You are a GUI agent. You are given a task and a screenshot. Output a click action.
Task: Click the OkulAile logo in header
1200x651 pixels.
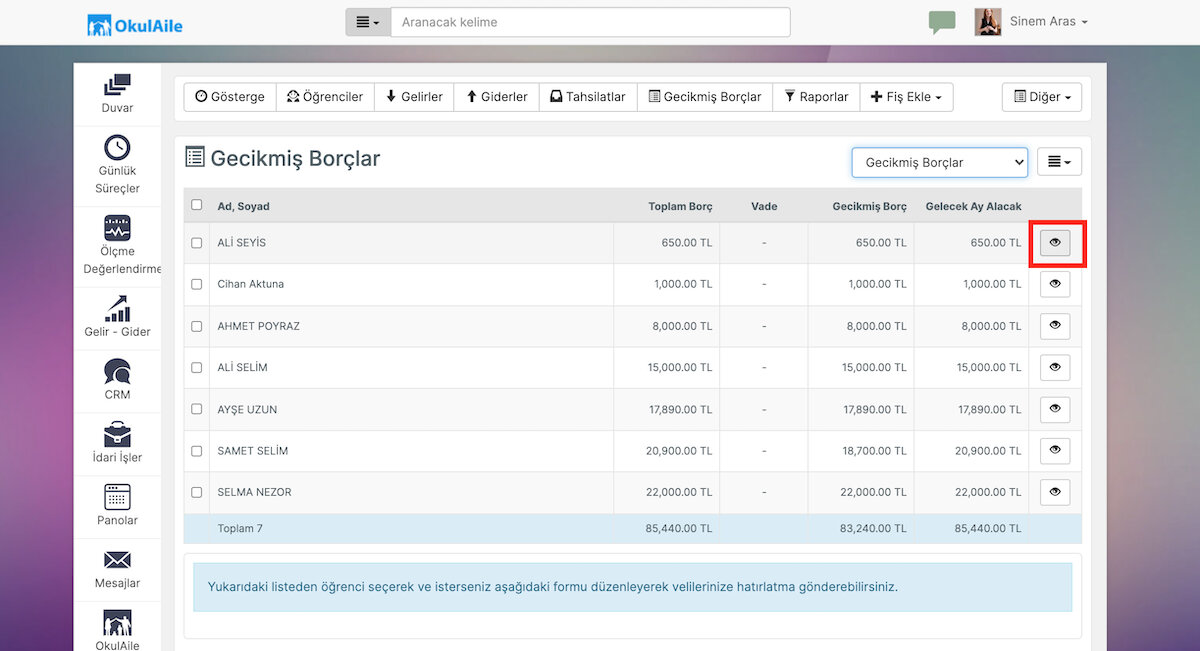[x=135, y=24]
